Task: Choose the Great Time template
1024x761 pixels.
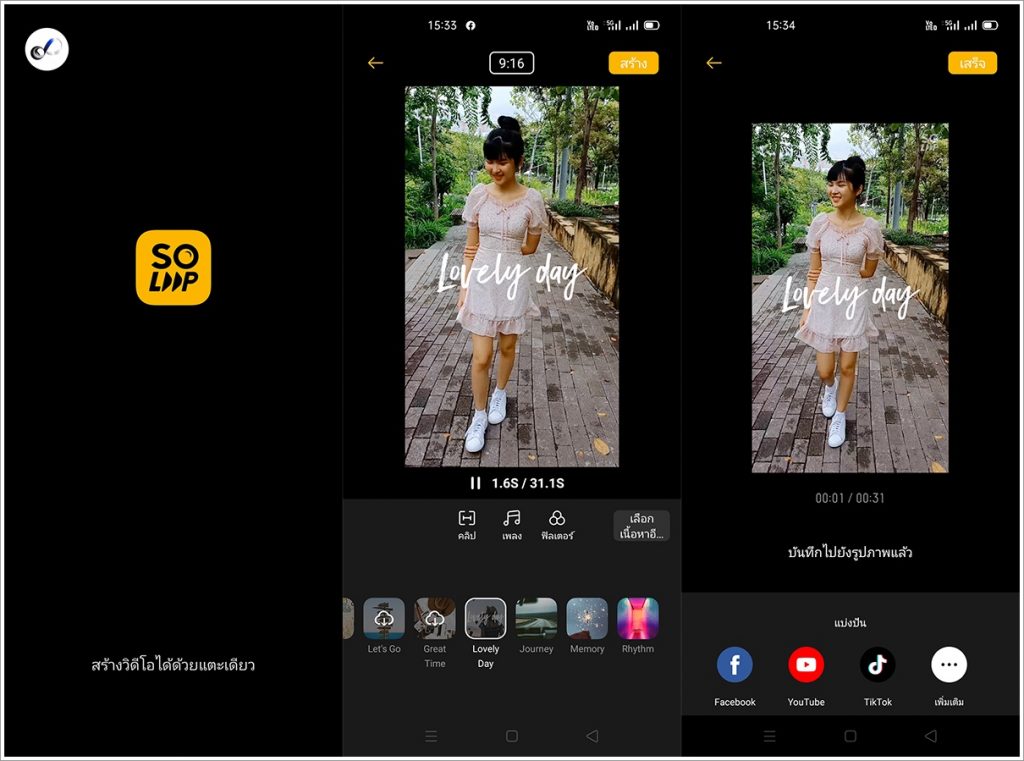Action: point(435,618)
